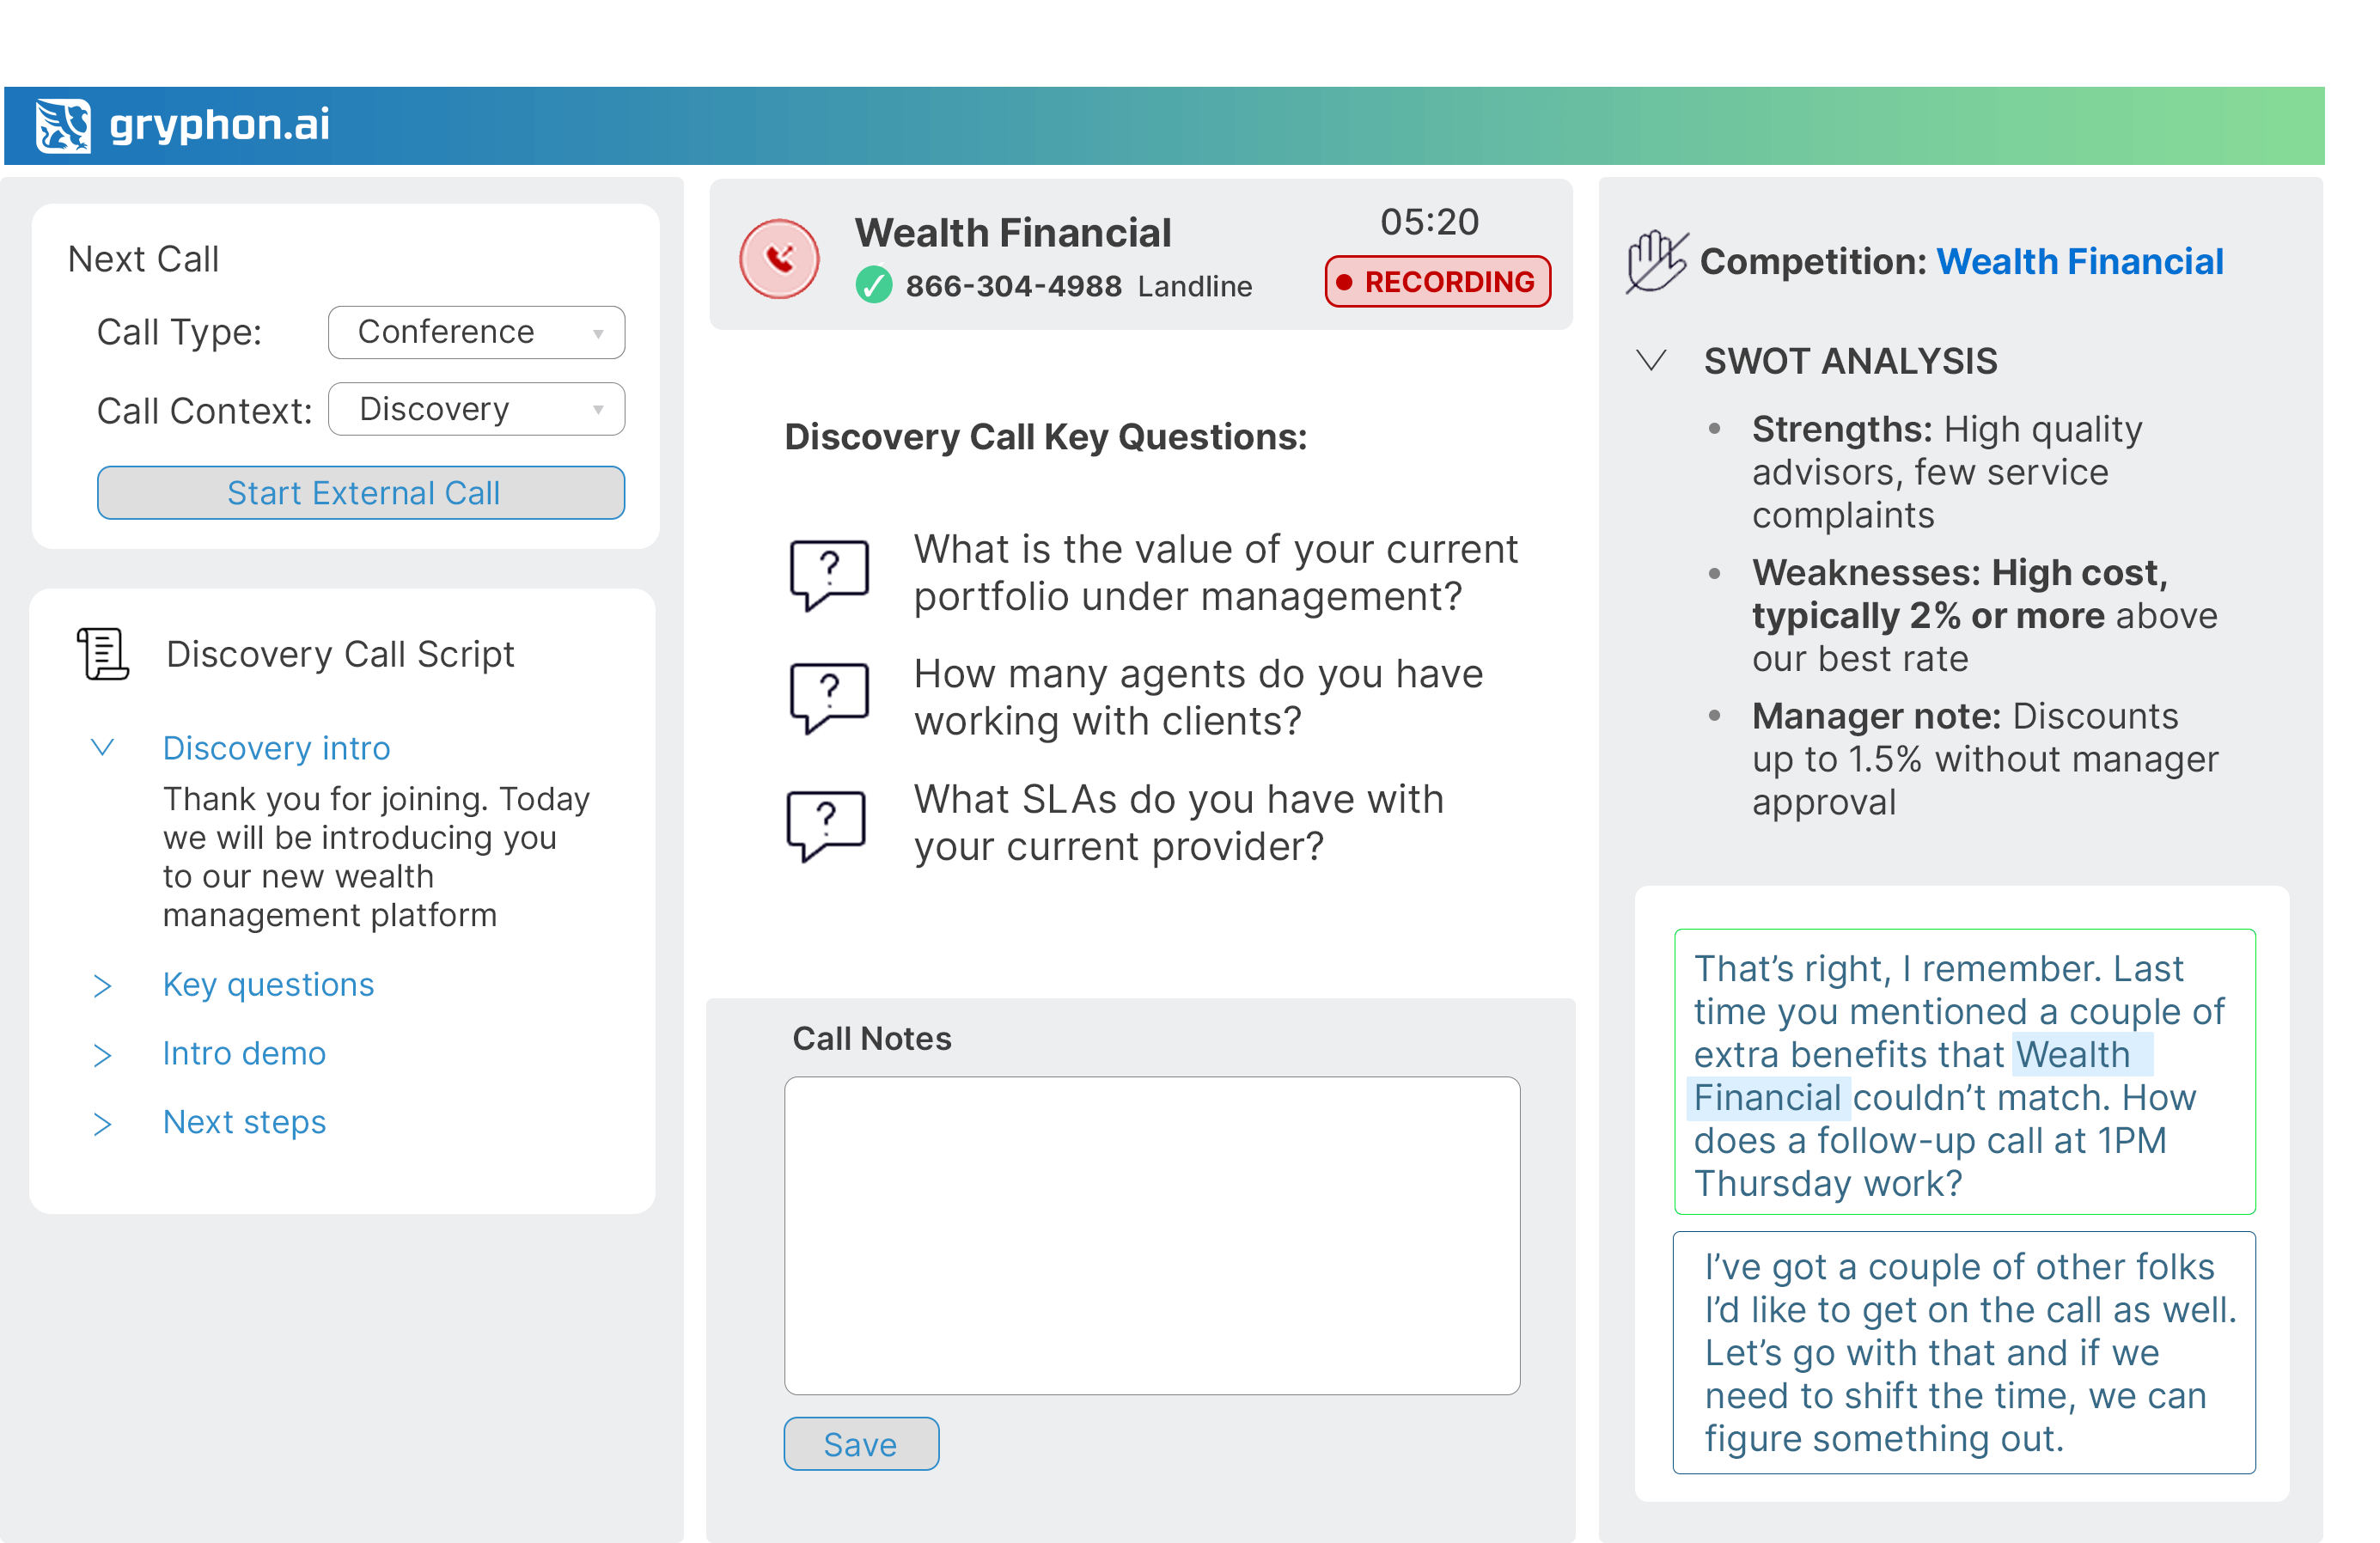Click the Discovery Call Key Questions heading
Screen dimensions: 2380x1543
point(1045,437)
